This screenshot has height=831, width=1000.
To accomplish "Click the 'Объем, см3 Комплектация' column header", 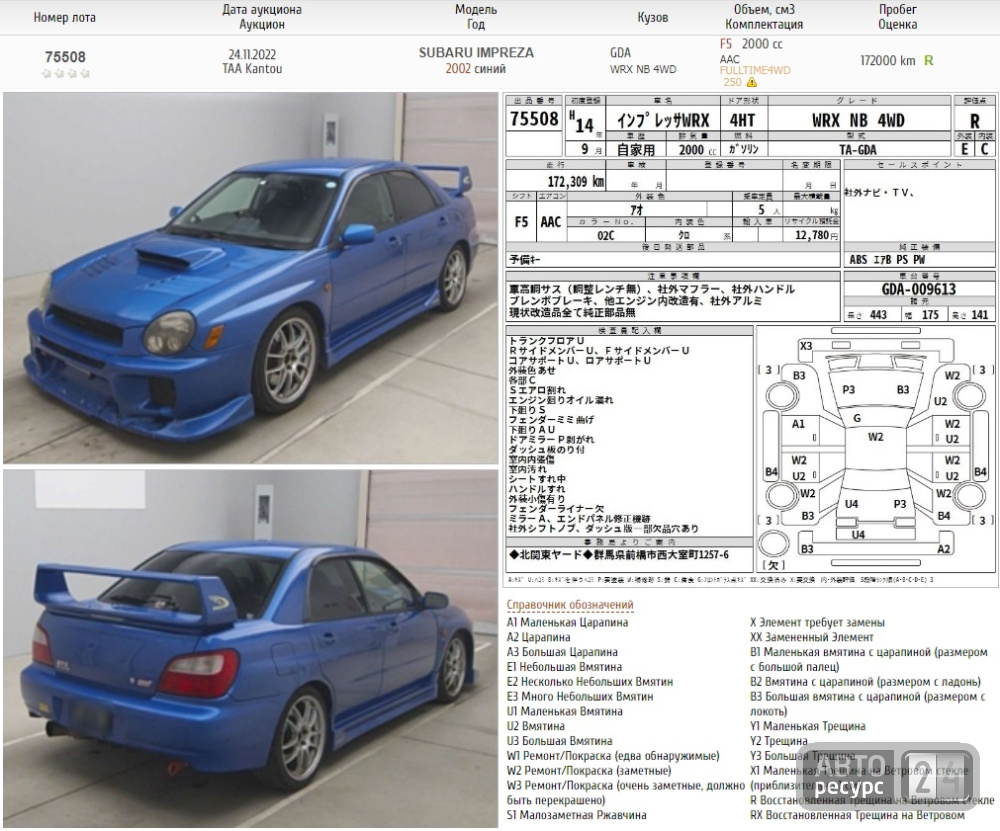I will (x=764, y=17).
